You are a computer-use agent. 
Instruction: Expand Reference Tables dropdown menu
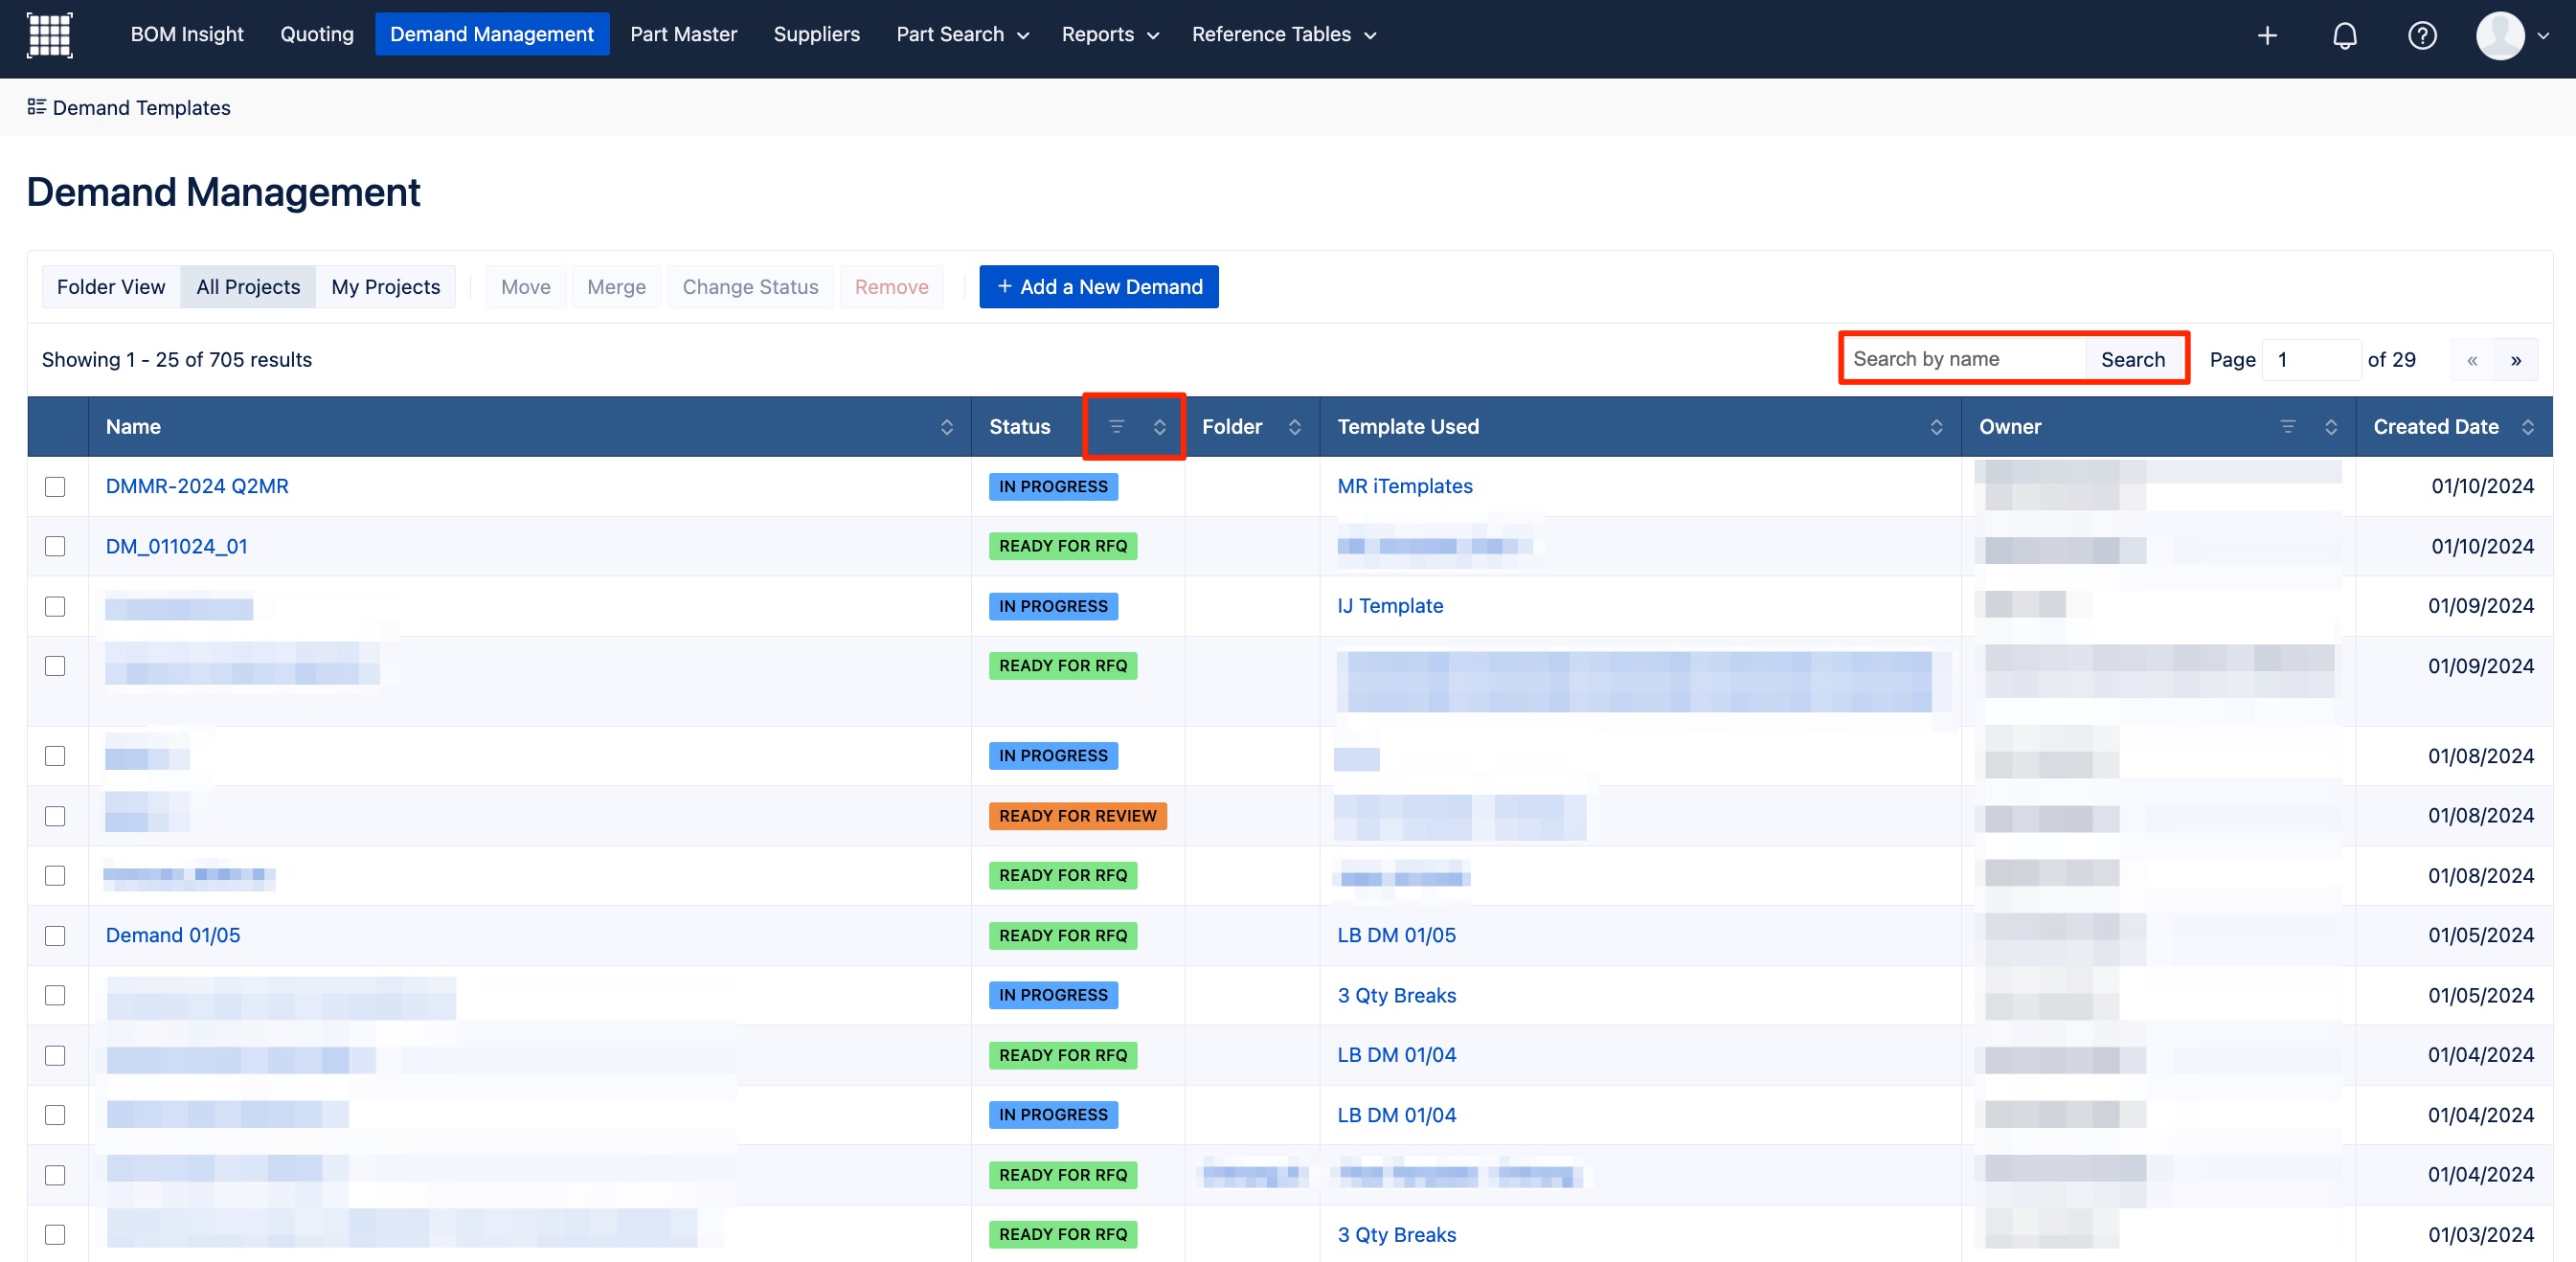point(1283,35)
